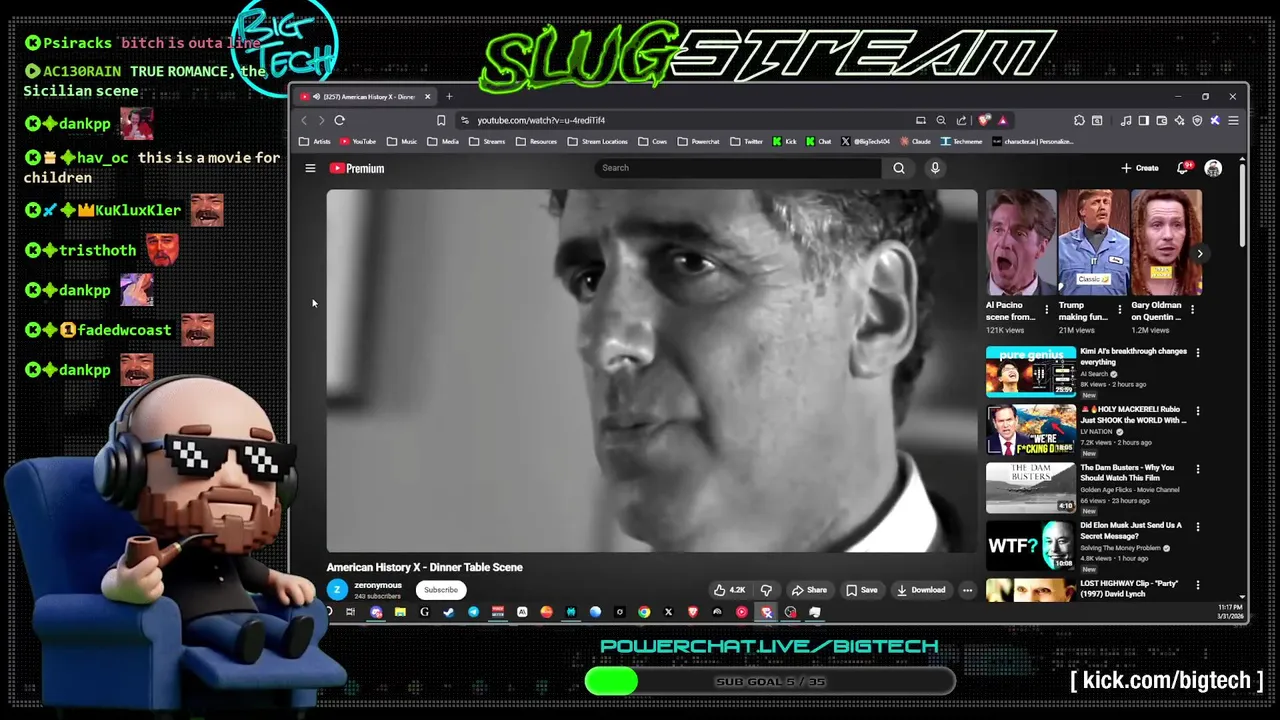Share the video using the Share button

tap(808, 590)
